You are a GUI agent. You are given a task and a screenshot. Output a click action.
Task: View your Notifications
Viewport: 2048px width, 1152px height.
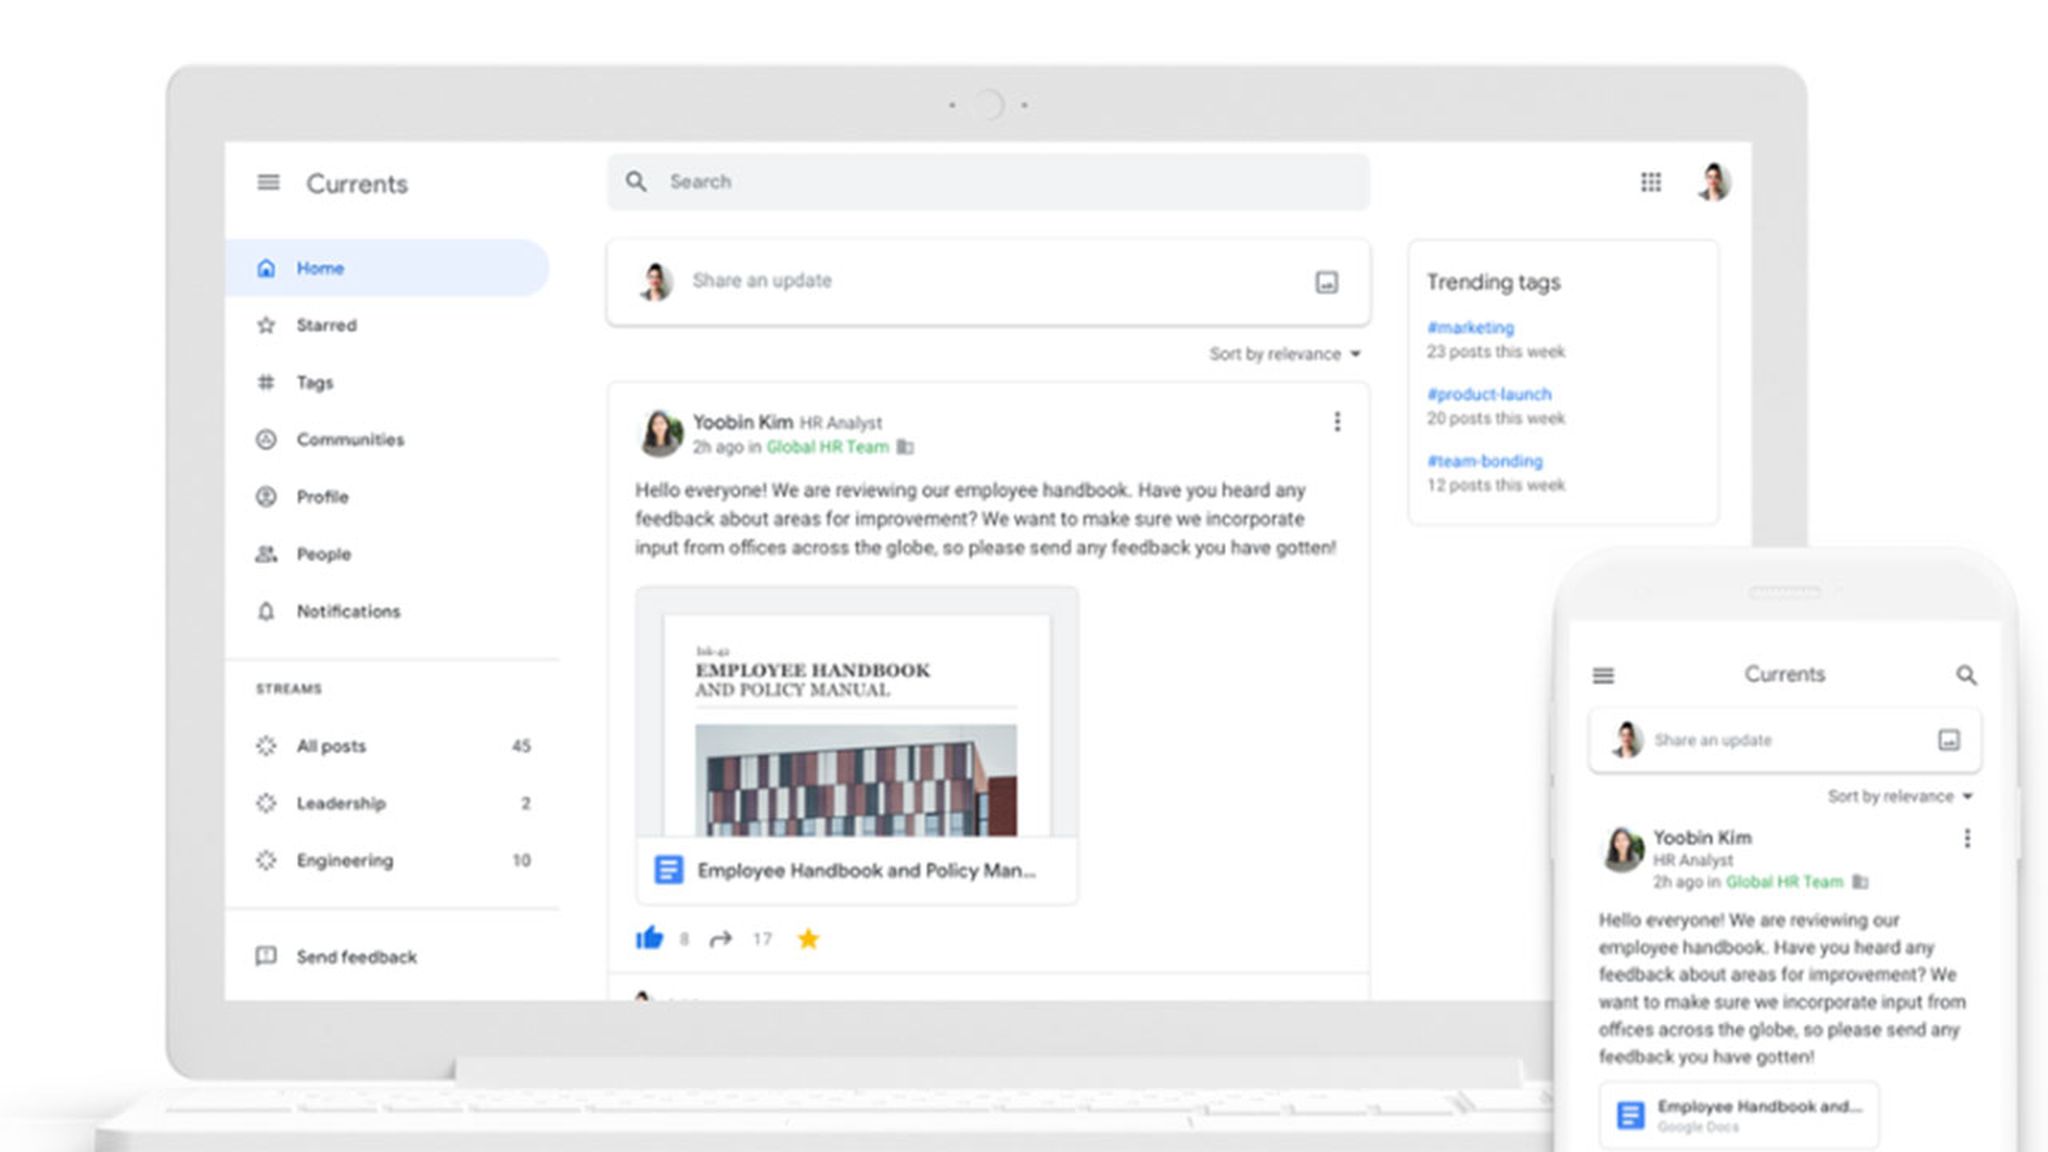pos(347,611)
